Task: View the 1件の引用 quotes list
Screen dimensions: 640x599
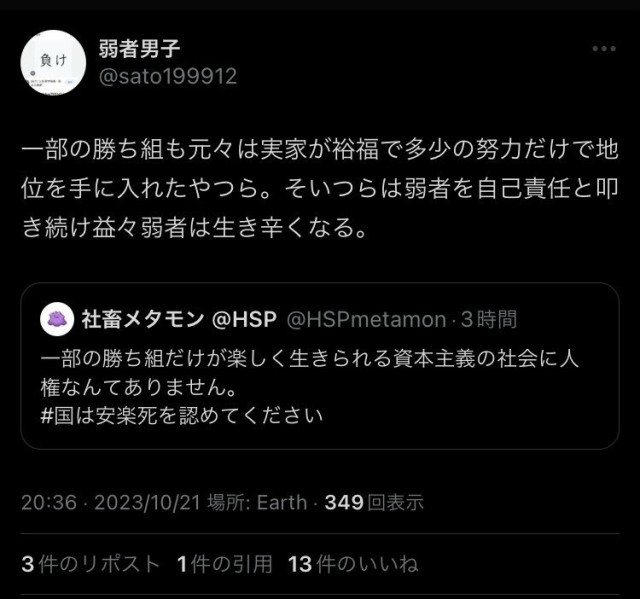Action: [x=224, y=564]
